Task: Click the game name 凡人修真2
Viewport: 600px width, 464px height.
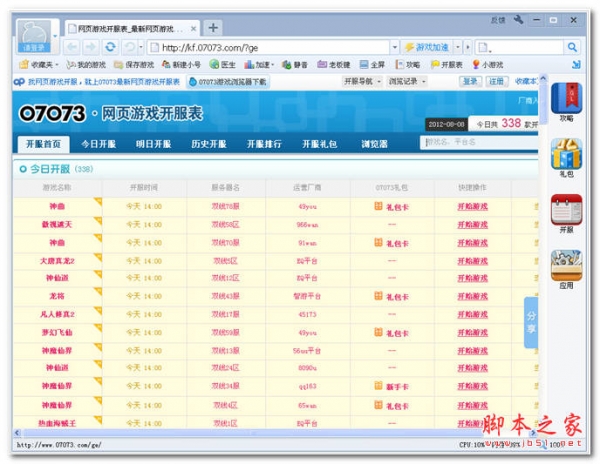Action: 57,314
